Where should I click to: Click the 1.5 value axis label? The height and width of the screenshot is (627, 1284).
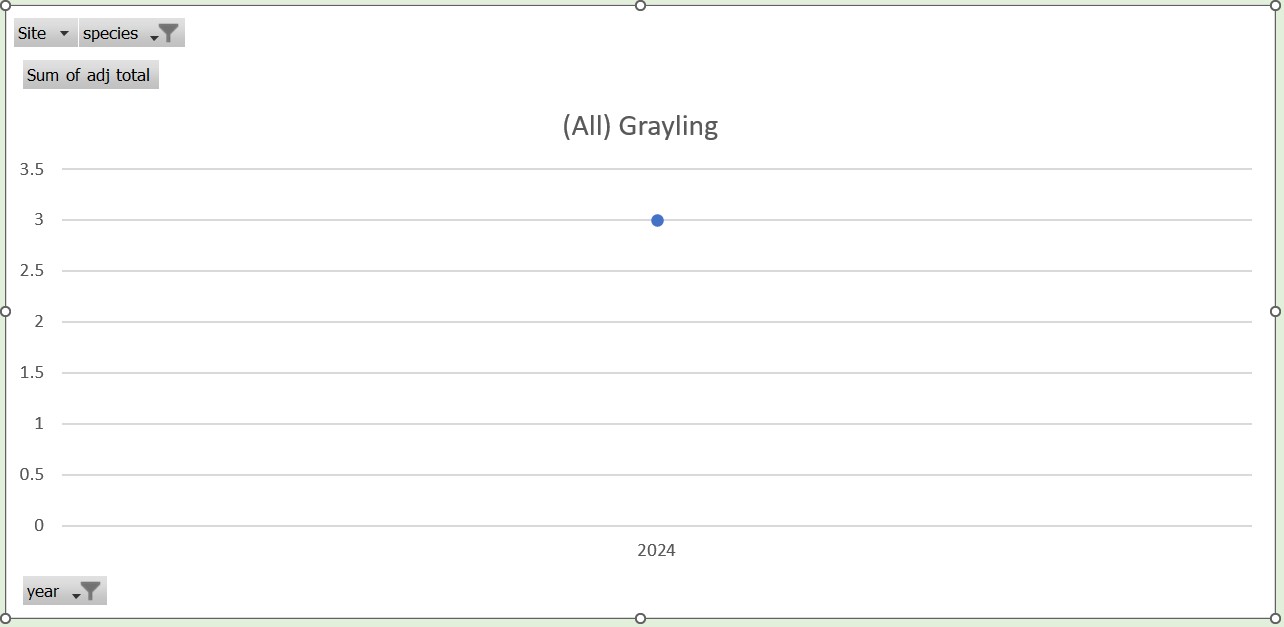(32, 373)
